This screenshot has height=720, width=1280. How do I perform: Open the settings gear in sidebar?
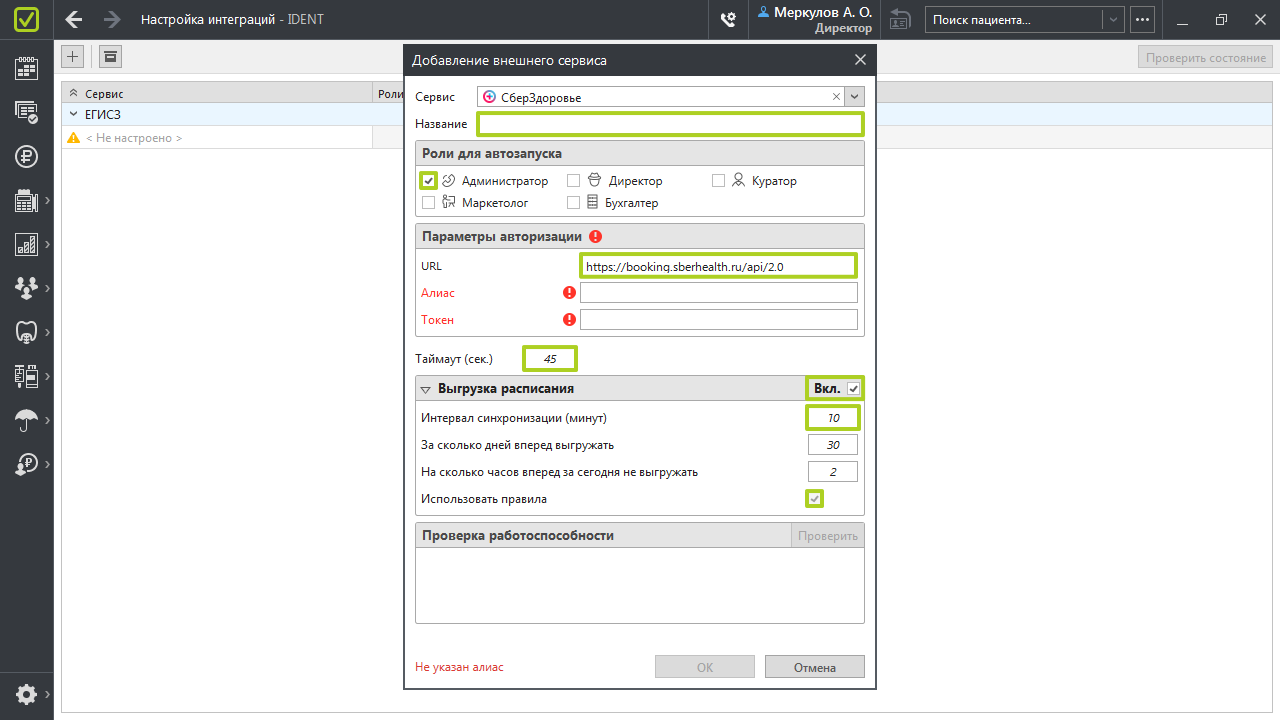[x=26, y=694]
